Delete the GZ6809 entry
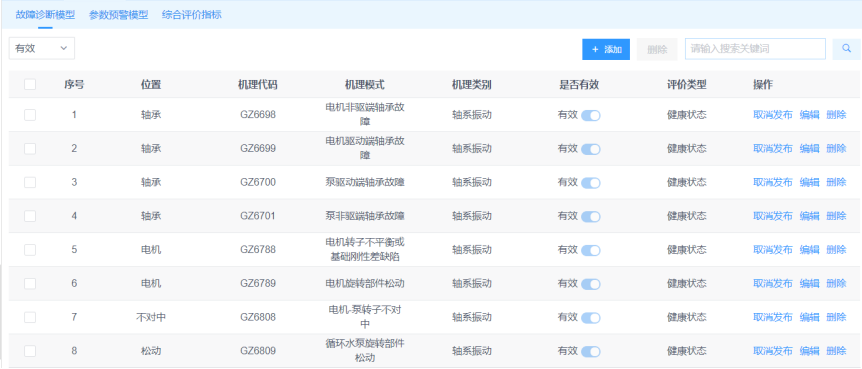Screen dimensions: 862x369 (x=836, y=351)
